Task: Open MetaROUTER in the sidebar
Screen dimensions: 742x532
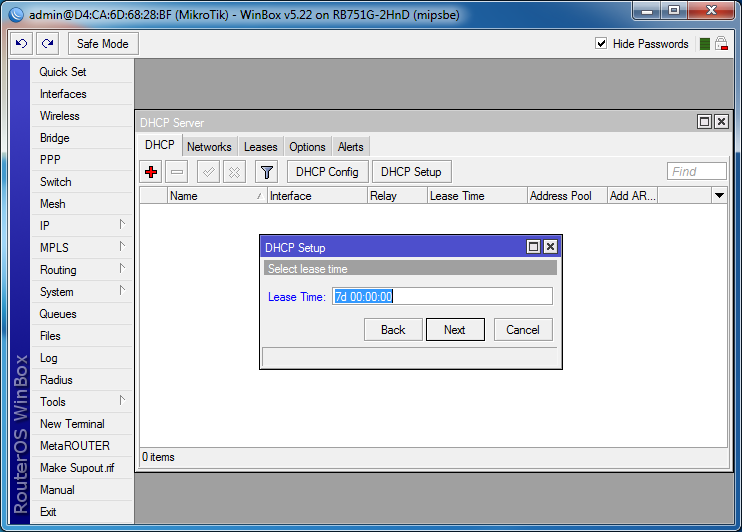Action: (x=81, y=446)
